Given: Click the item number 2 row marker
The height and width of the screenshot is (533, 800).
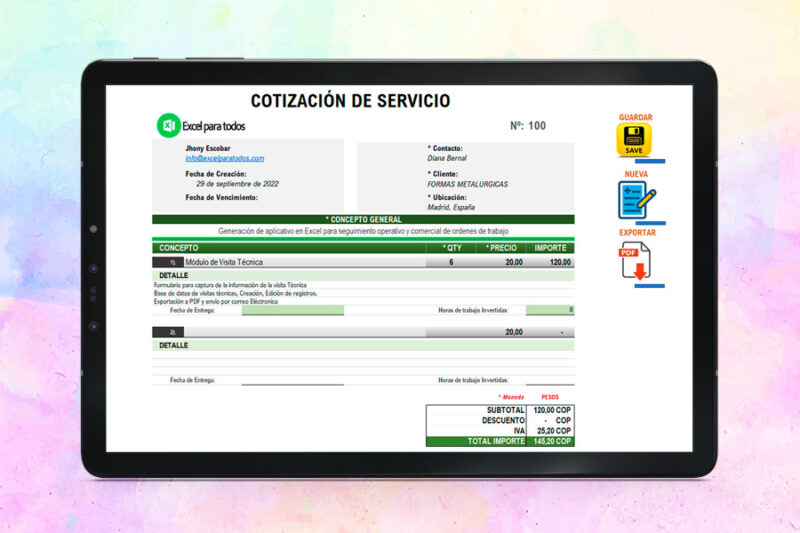Looking at the screenshot, I should pos(168,332).
